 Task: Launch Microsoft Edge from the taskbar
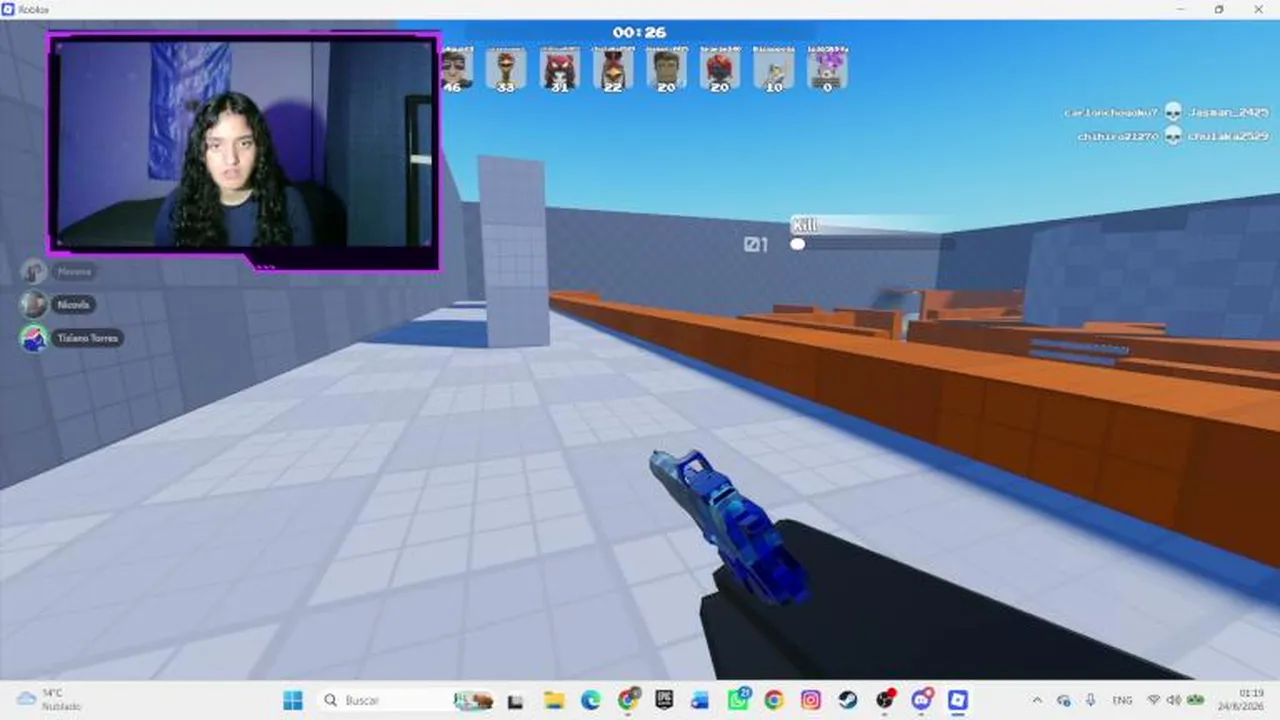tap(590, 700)
